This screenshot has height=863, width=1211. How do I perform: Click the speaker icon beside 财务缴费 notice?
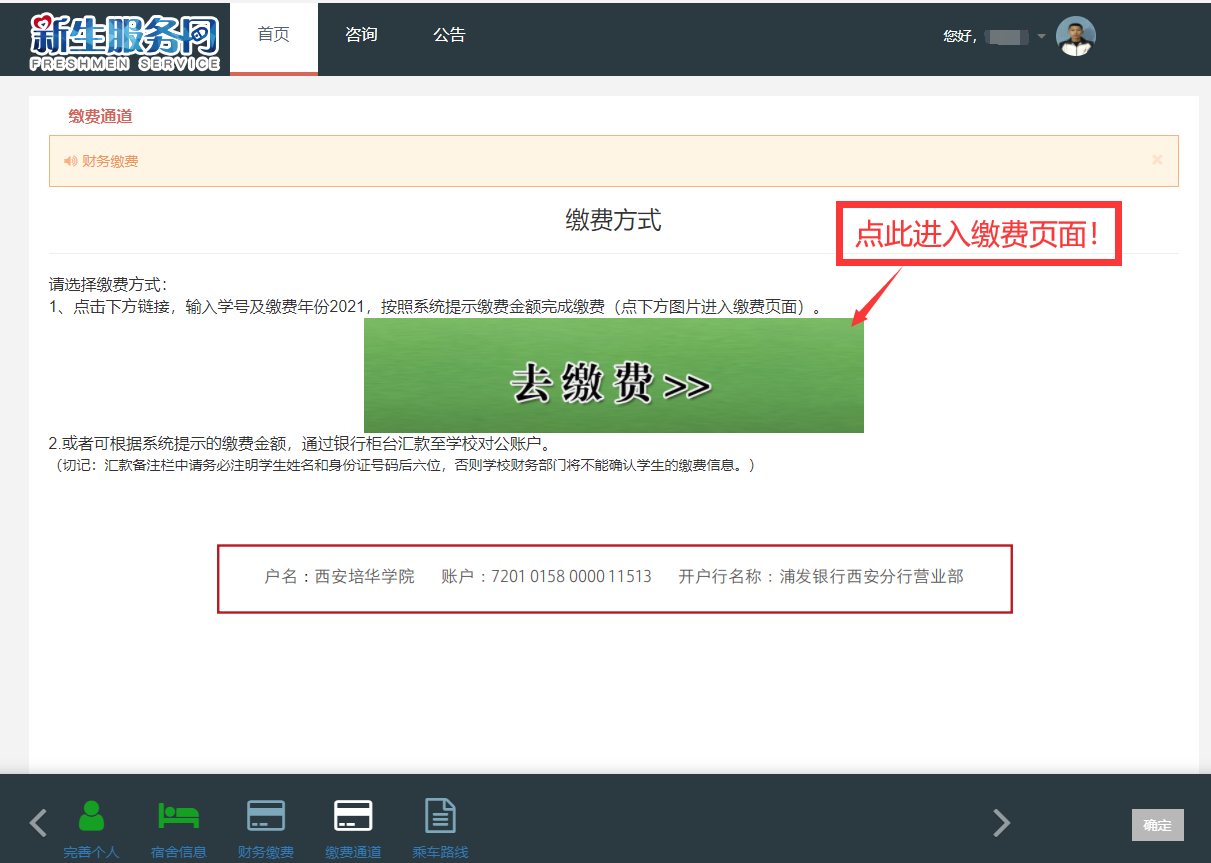(70, 161)
